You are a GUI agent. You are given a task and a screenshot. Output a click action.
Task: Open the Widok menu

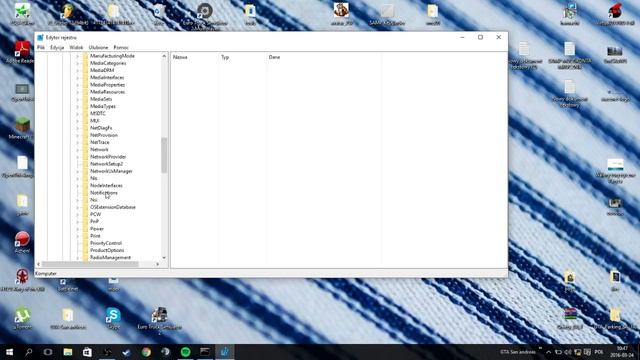(x=76, y=47)
